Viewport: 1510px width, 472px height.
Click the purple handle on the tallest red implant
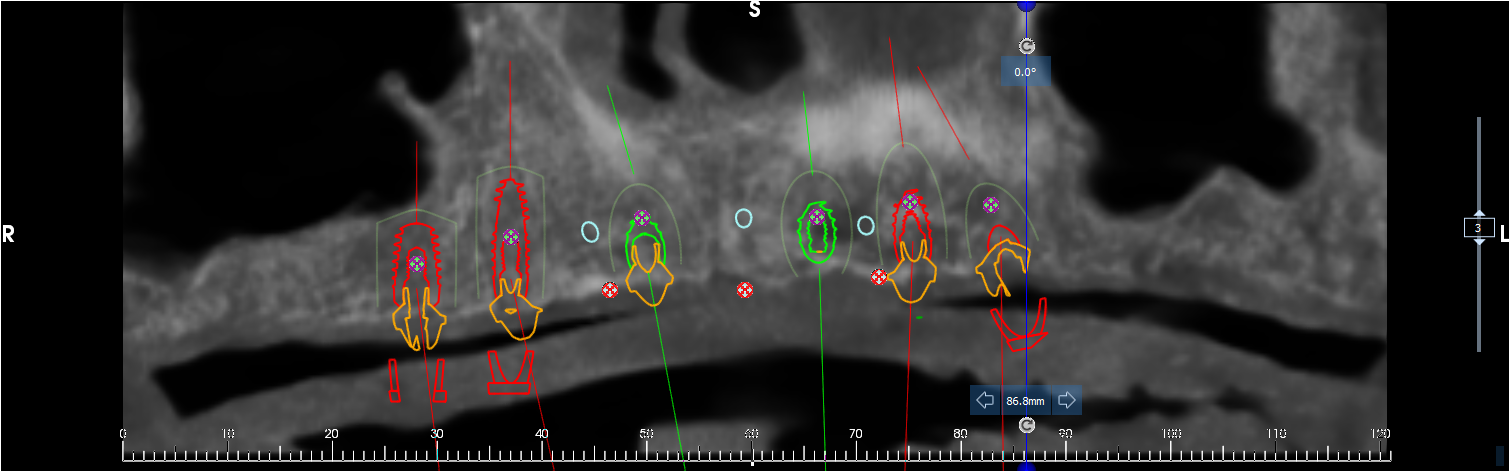pyautogui.click(x=511, y=237)
